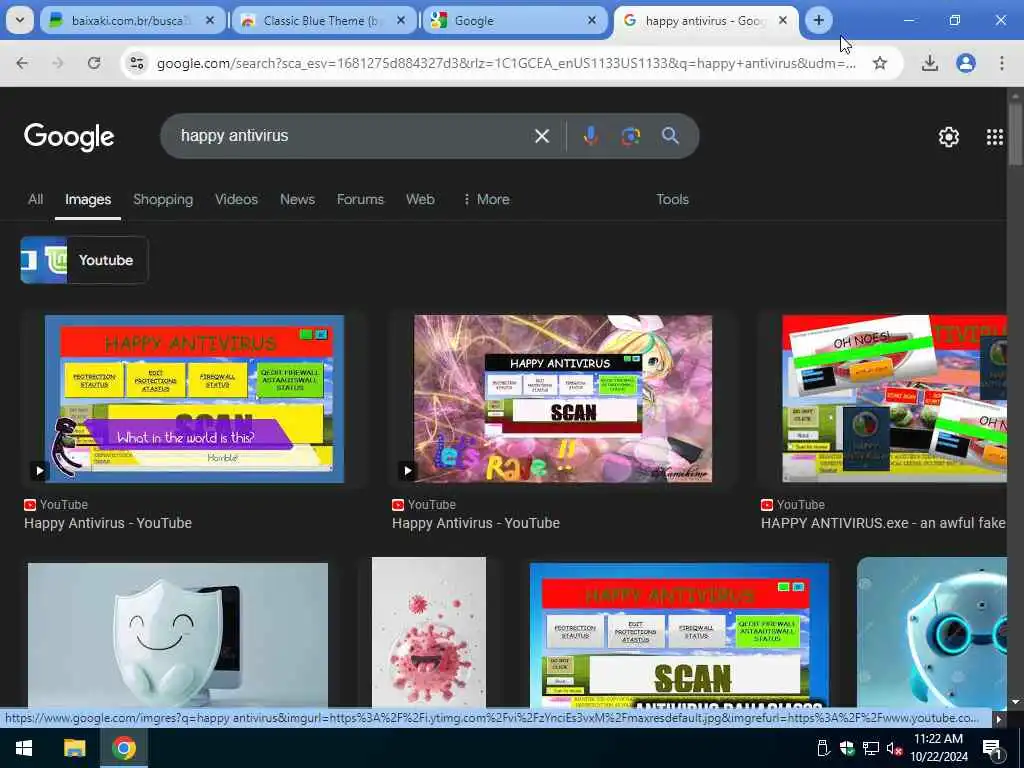
Task: Open the Google apps grid
Action: point(995,136)
